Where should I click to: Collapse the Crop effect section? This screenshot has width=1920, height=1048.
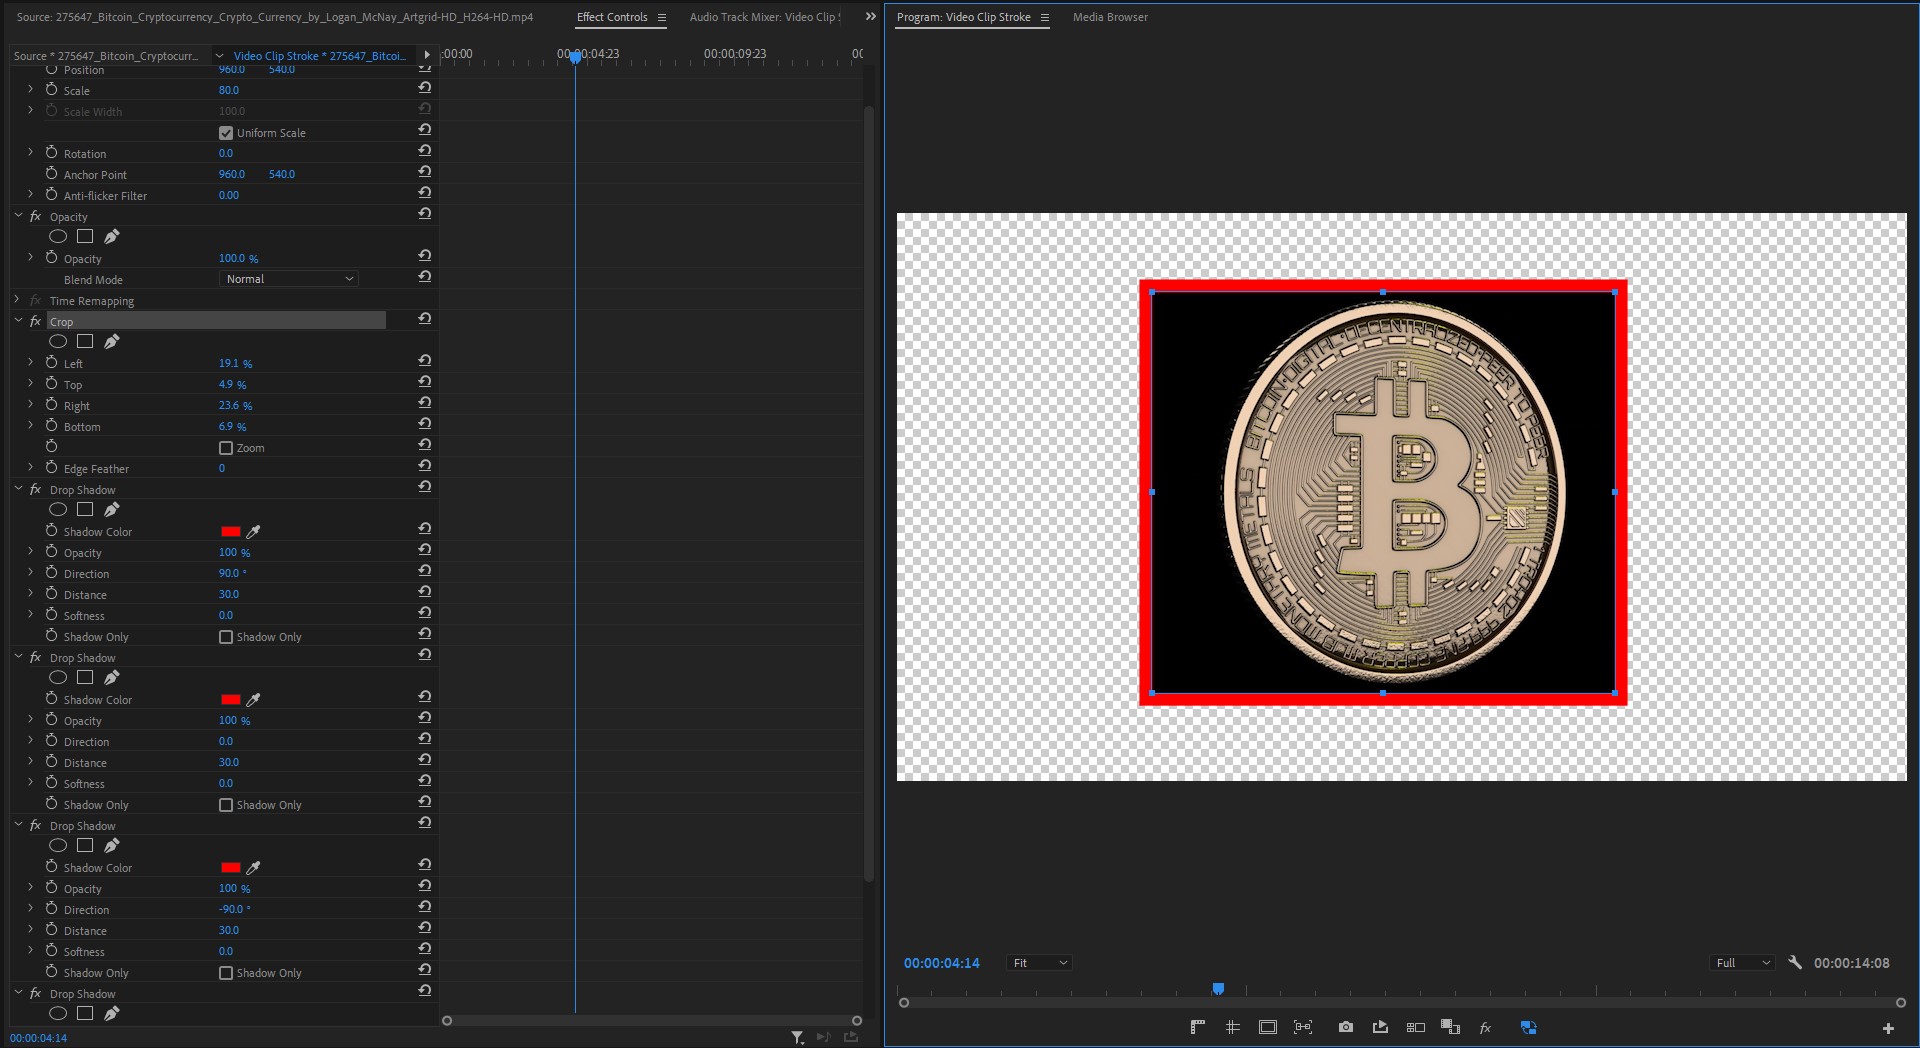tap(18, 321)
